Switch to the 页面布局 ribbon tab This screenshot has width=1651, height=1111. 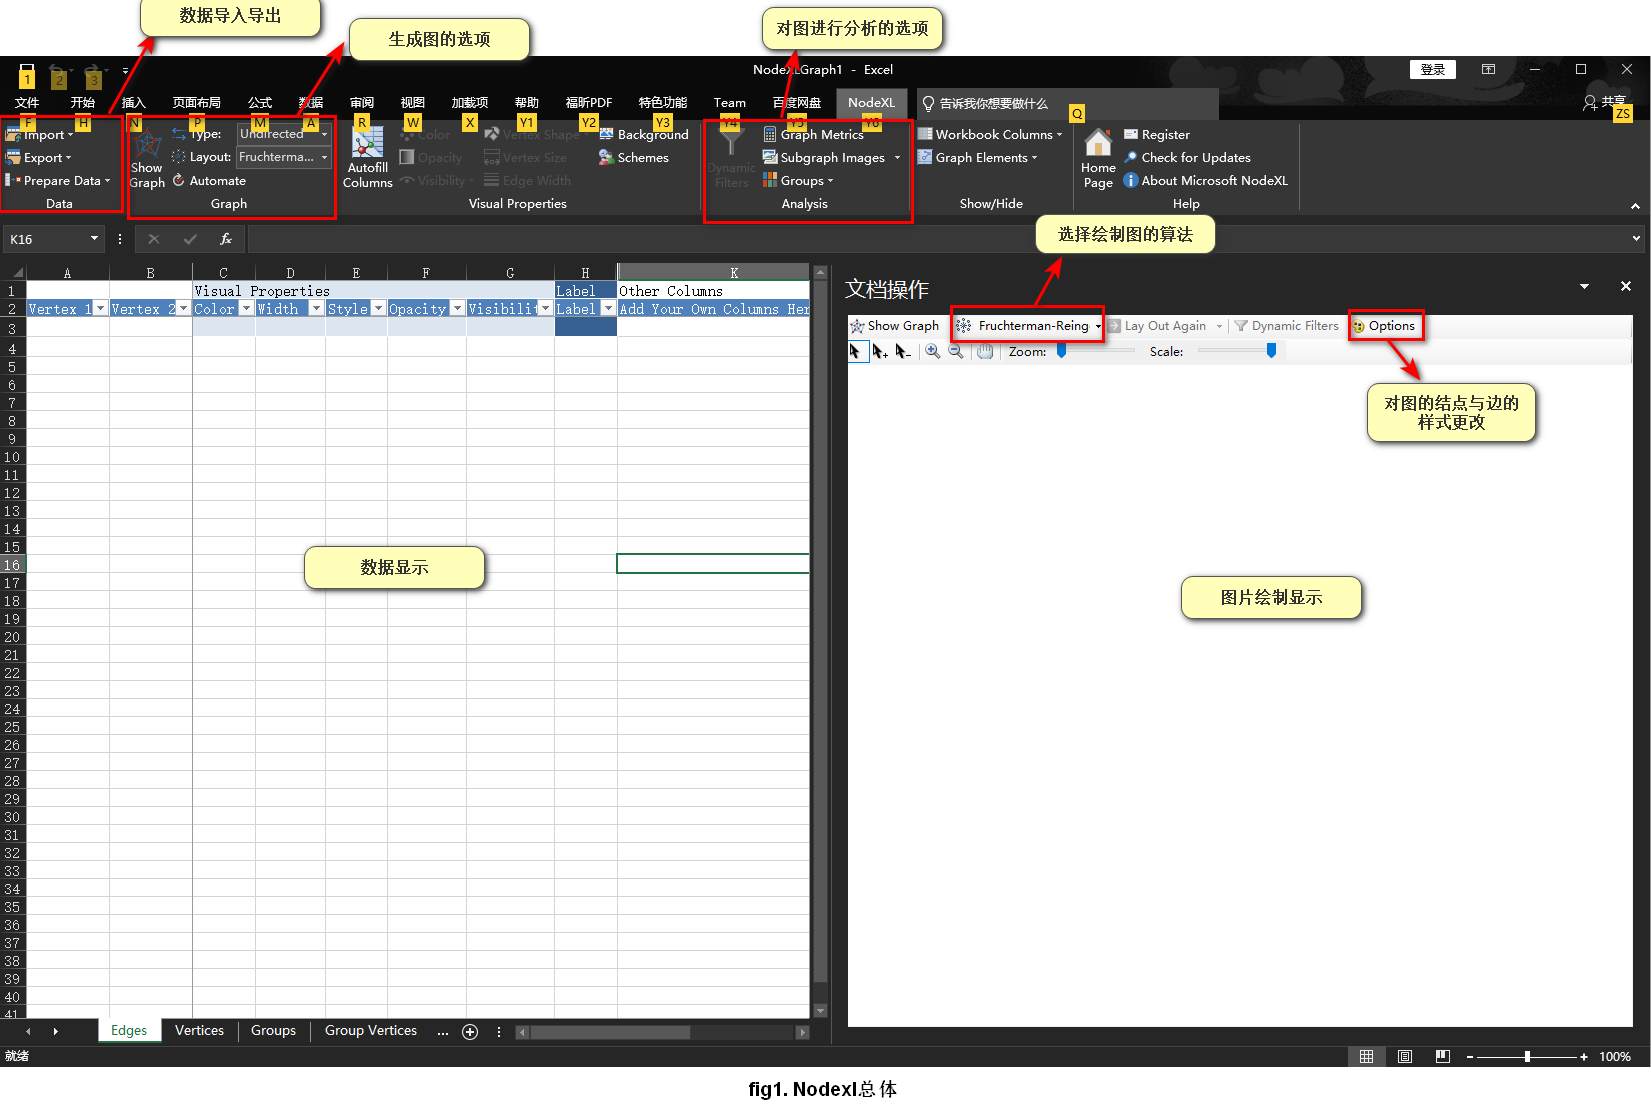tap(196, 103)
